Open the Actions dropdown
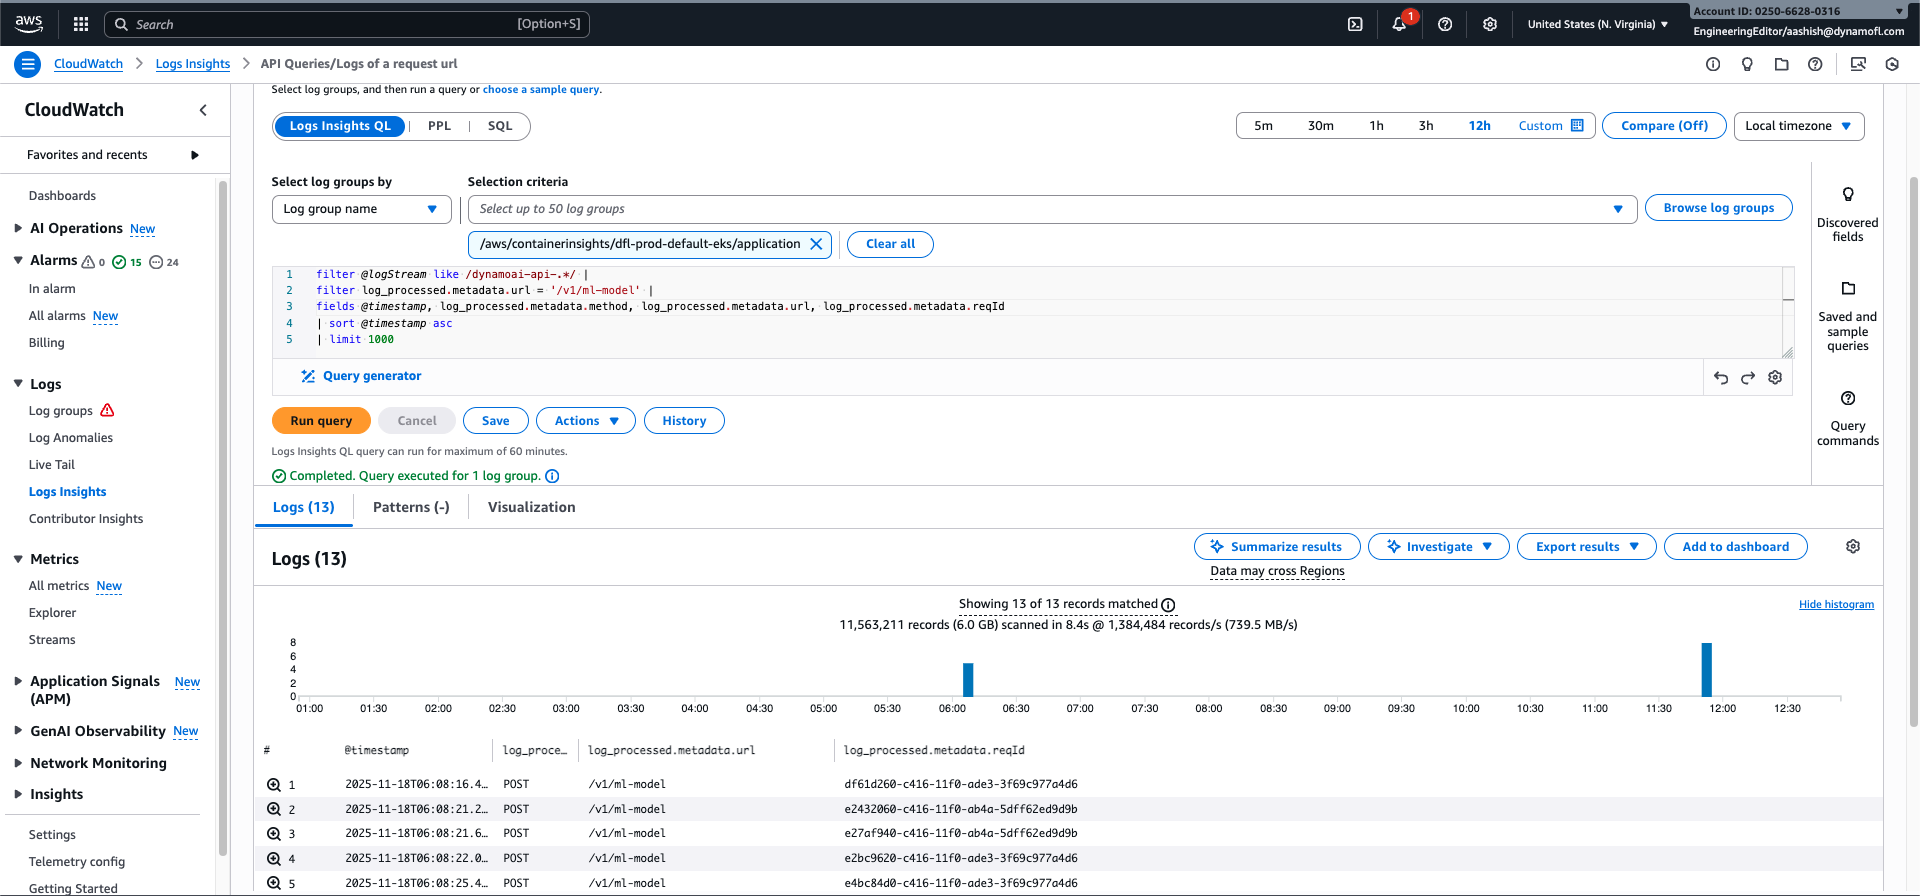The width and height of the screenshot is (1920, 896). pyautogui.click(x=586, y=421)
